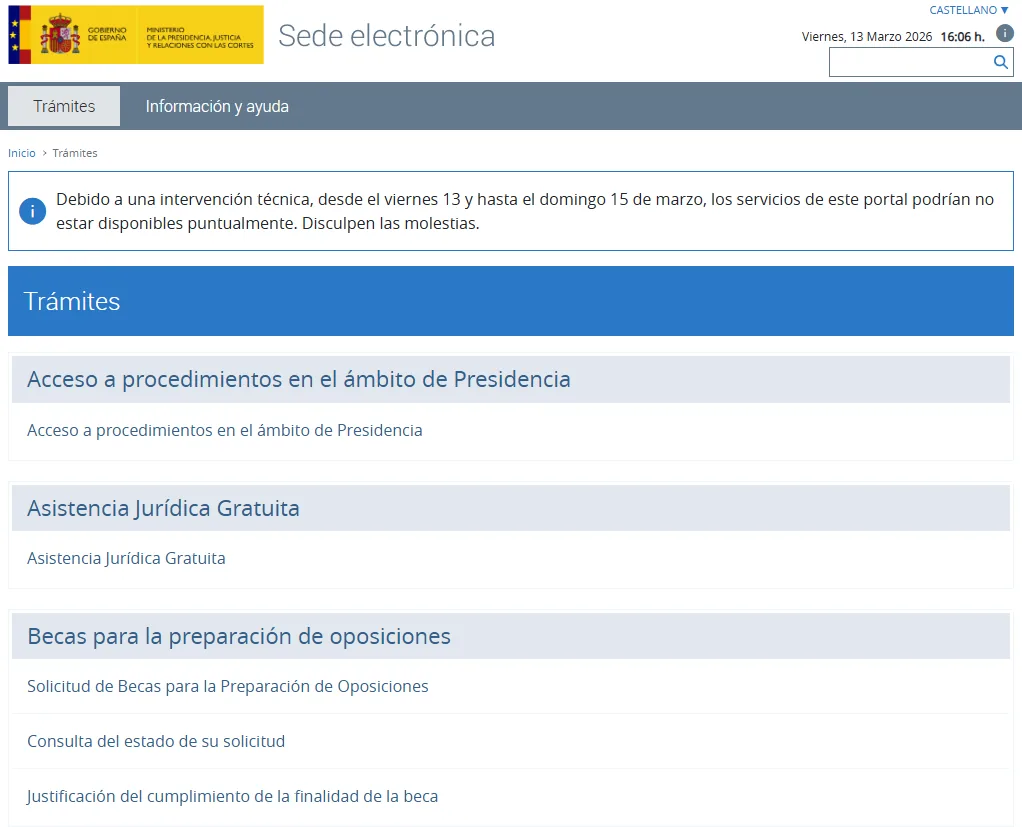Click the yellow government header emblem area
The height and width of the screenshot is (827, 1022).
tap(135, 33)
